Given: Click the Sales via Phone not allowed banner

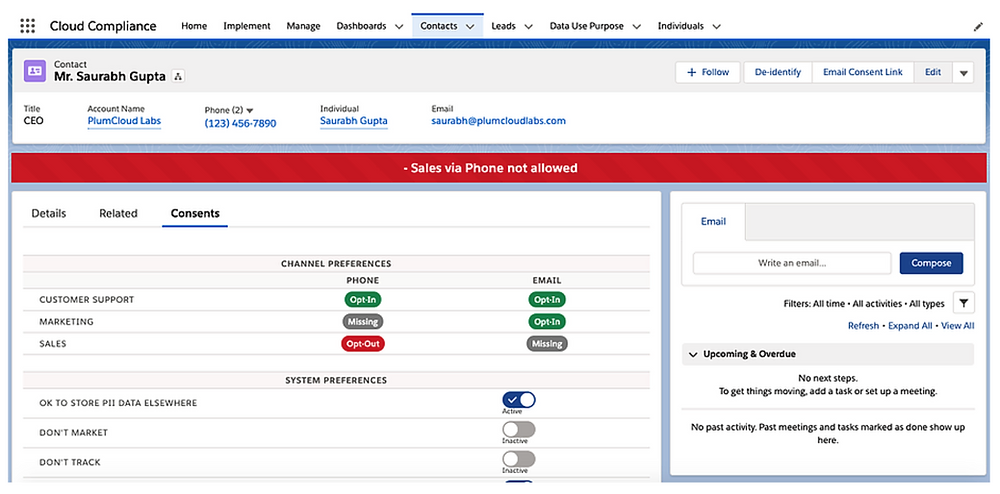Looking at the screenshot, I should [499, 168].
